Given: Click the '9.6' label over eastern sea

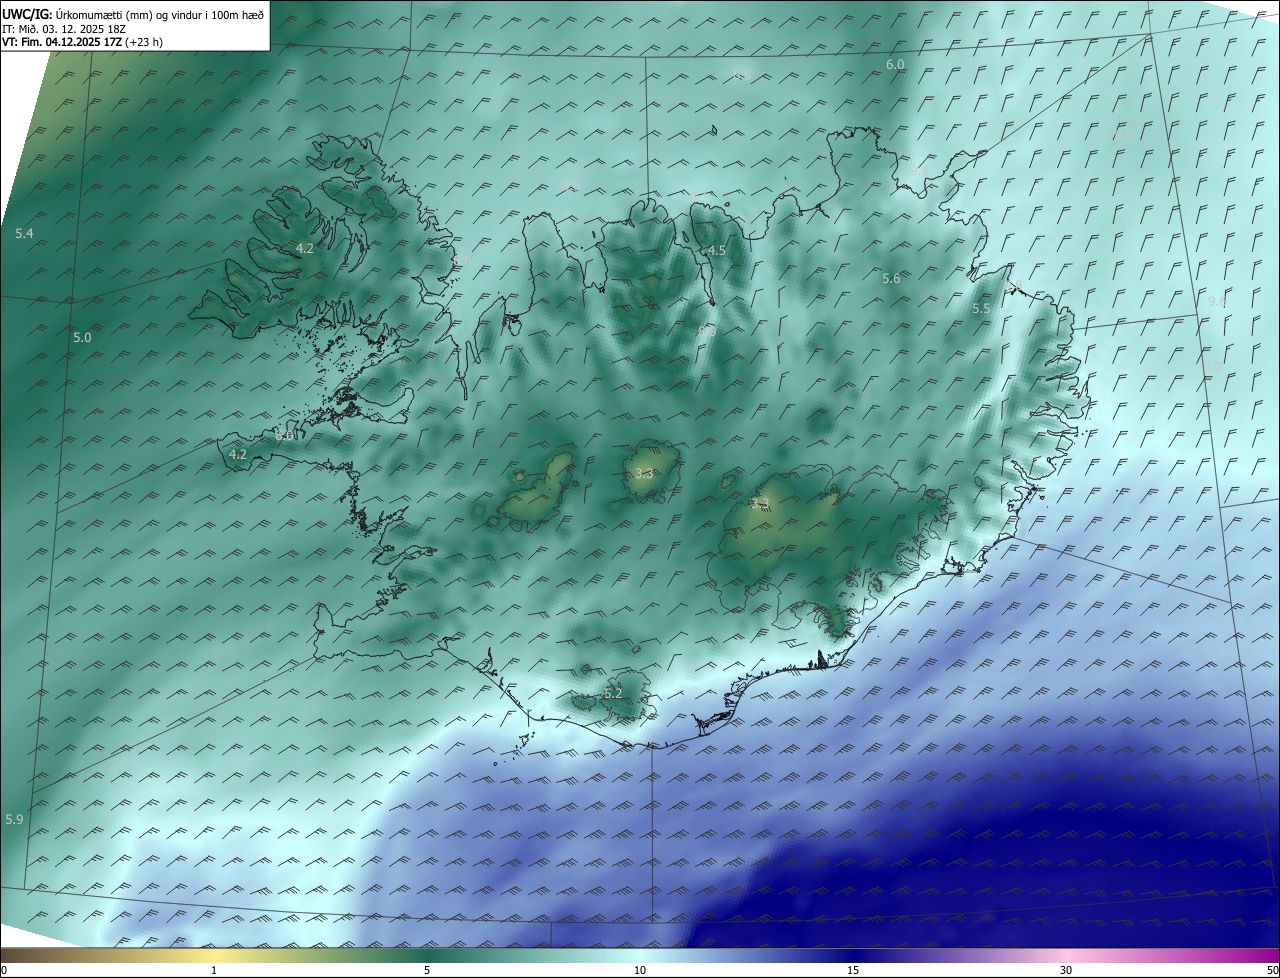Looking at the screenshot, I should (x=1217, y=301).
